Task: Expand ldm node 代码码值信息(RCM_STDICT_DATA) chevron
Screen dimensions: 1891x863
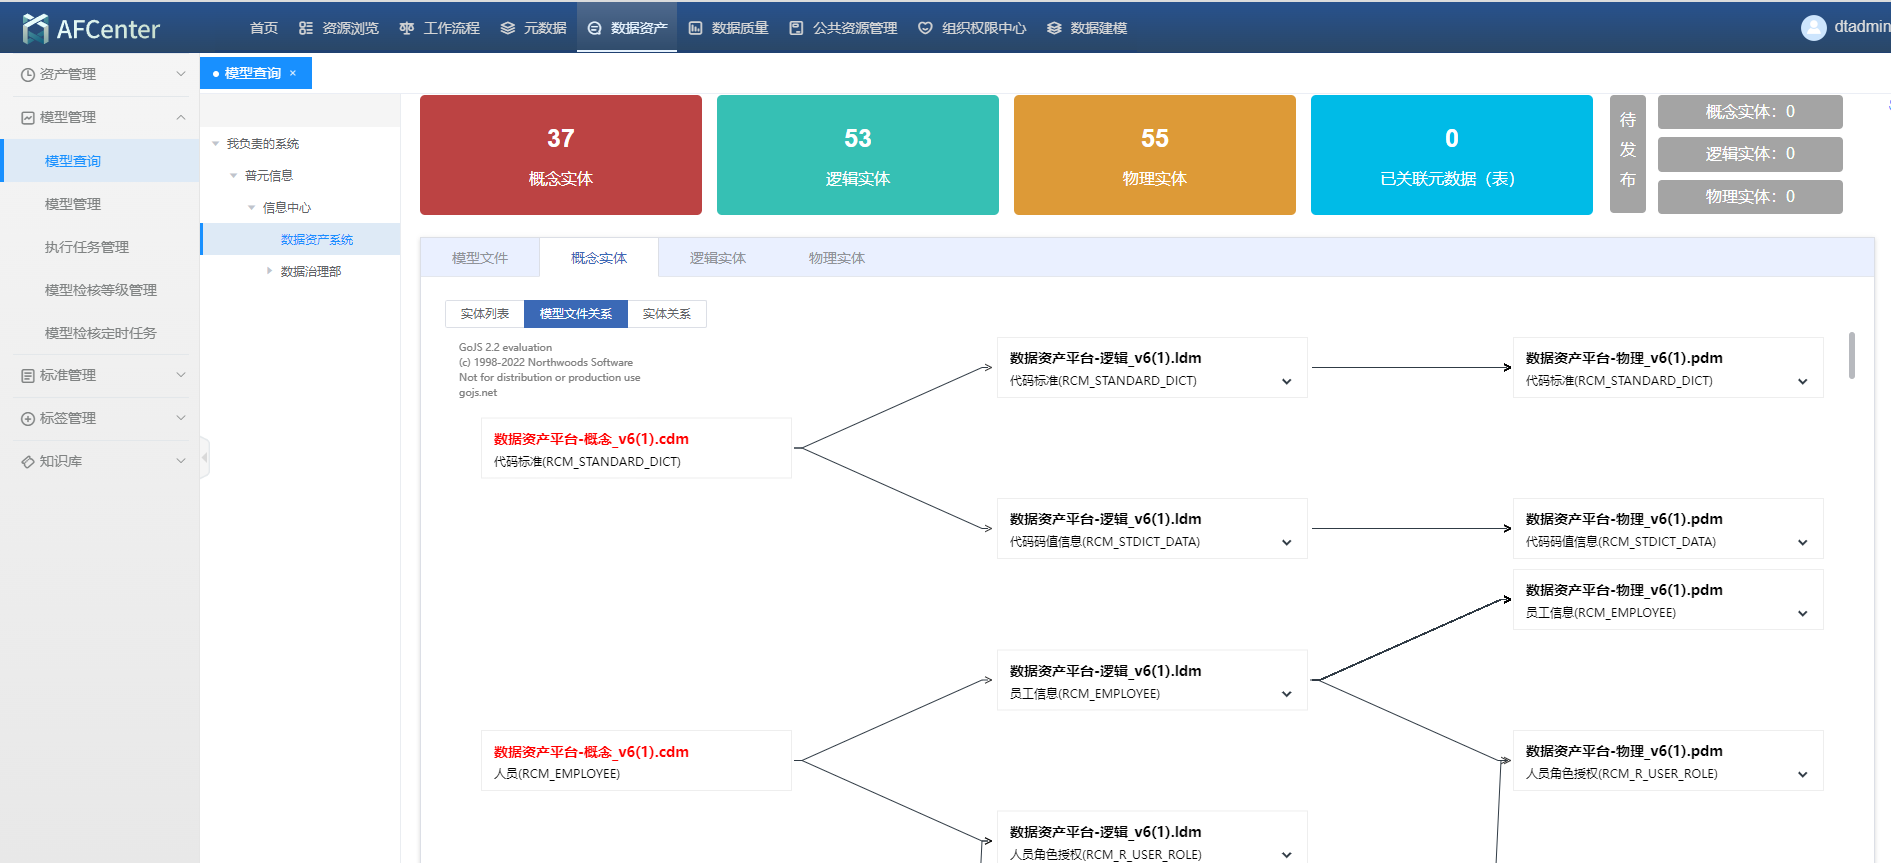Action: pos(1287,543)
